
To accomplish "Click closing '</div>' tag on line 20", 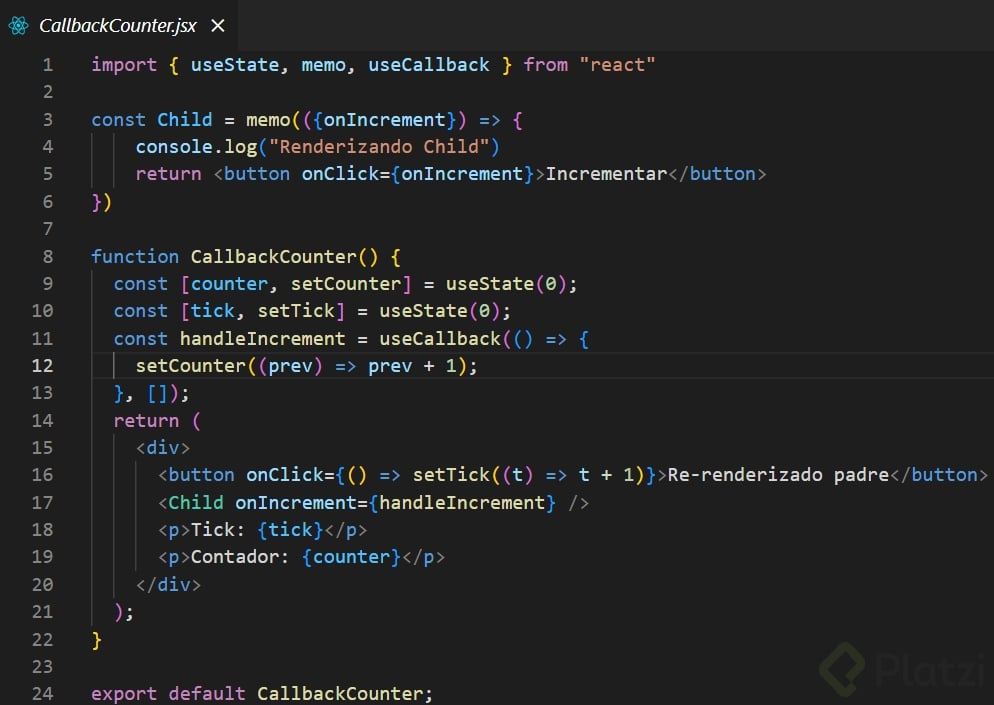I will point(169,585).
